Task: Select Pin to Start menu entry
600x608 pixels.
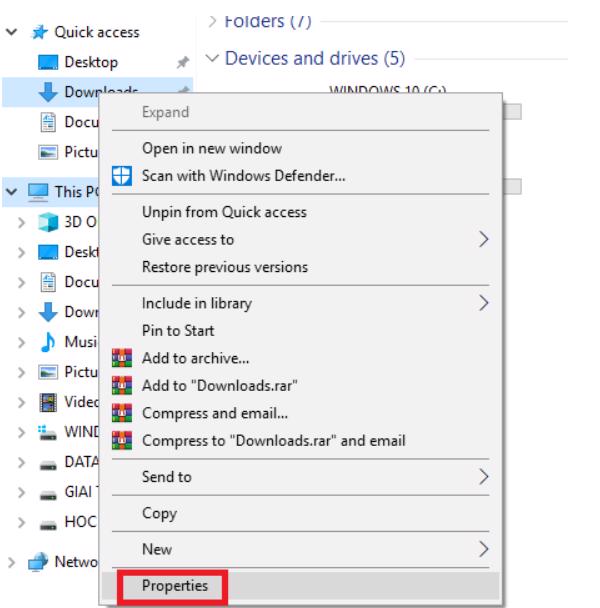Action: click(x=180, y=330)
